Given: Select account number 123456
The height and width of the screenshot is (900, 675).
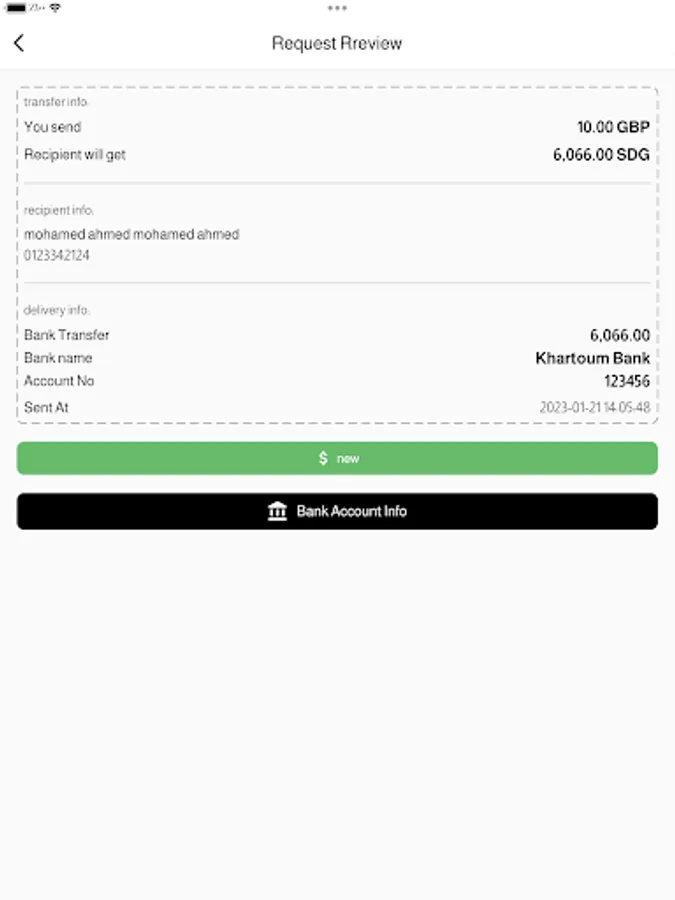Looking at the screenshot, I should [x=626, y=381].
